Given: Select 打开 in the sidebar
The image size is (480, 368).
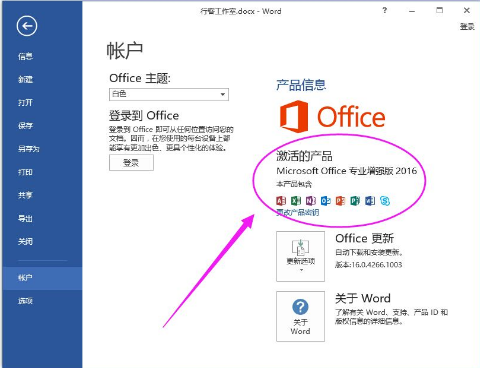Looking at the screenshot, I should [x=25, y=102].
